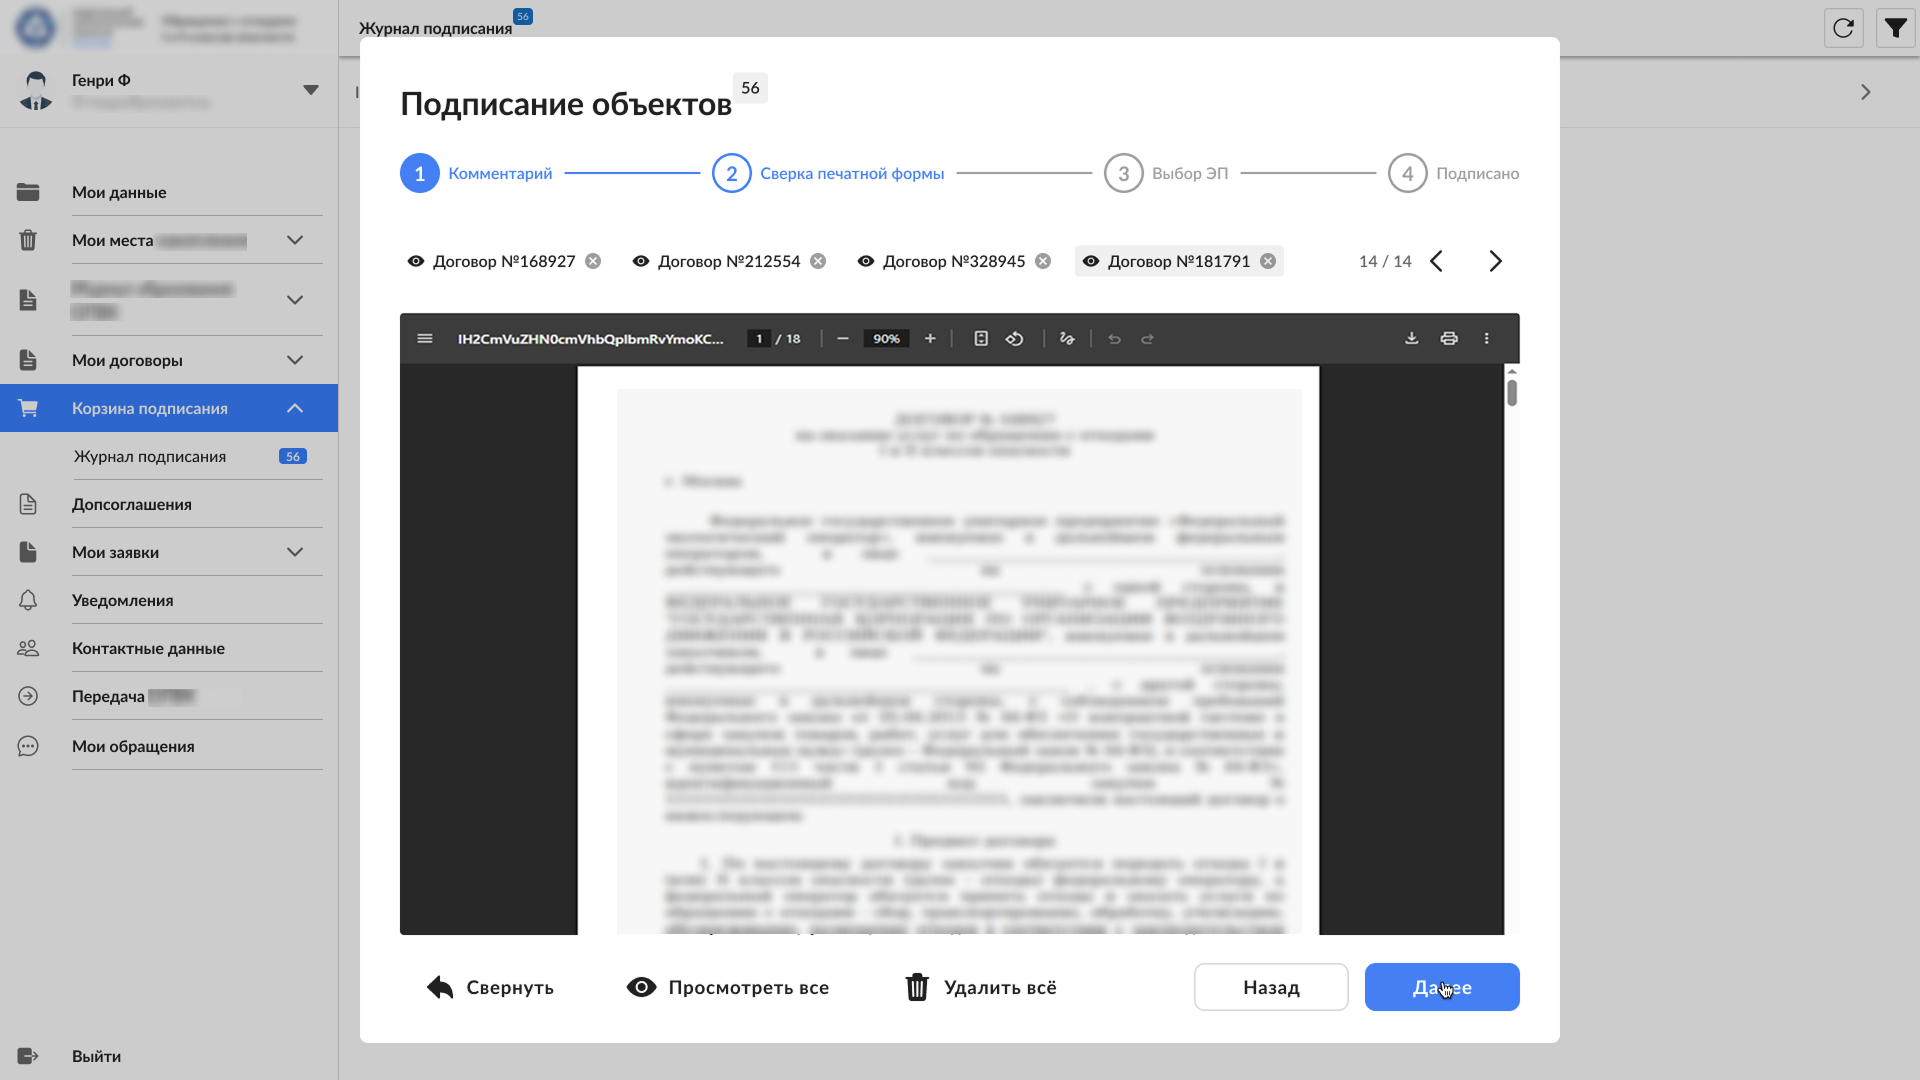Download the PDF document
Screen dimensions: 1920x1080
pyautogui.click(x=1411, y=339)
